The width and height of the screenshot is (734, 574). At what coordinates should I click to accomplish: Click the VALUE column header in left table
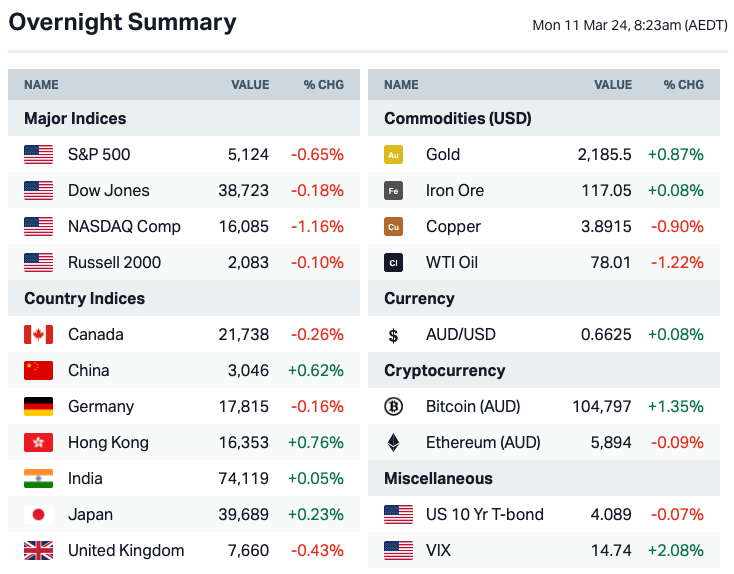pos(250,85)
